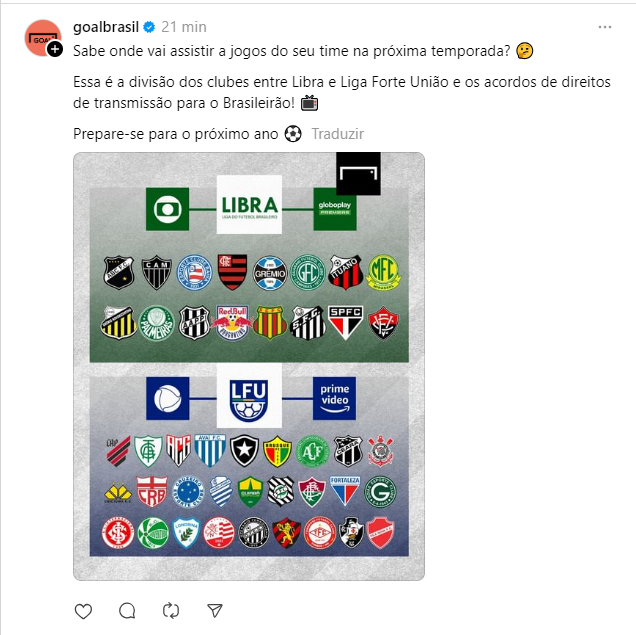This screenshot has height=635, width=636.
Task: Click the LIBRA logo in the image
Action: click(x=249, y=204)
